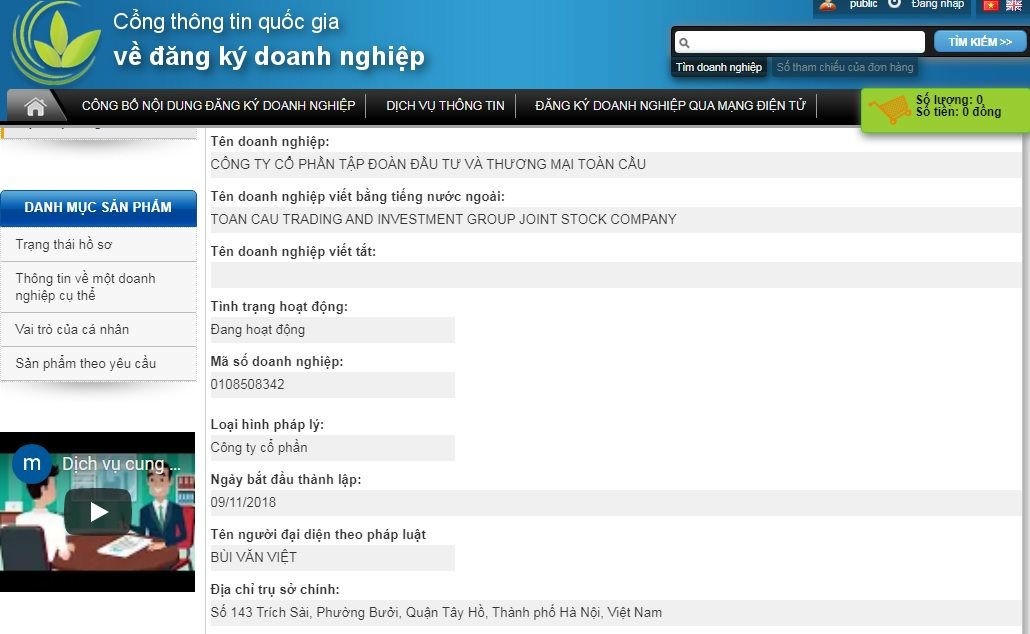
Task: Click inside the enterprise search field
Action: 805,42
